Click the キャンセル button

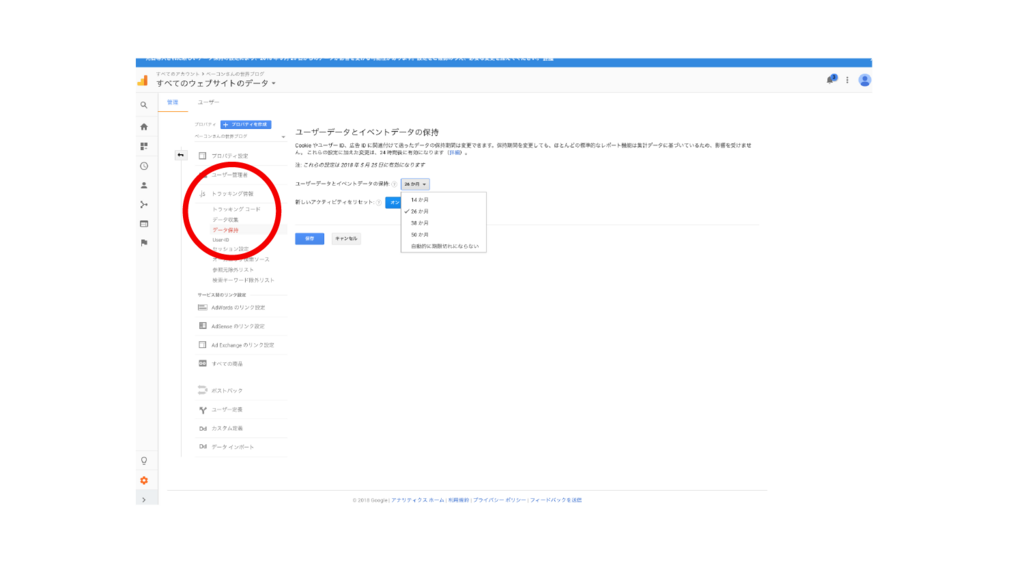346,238
